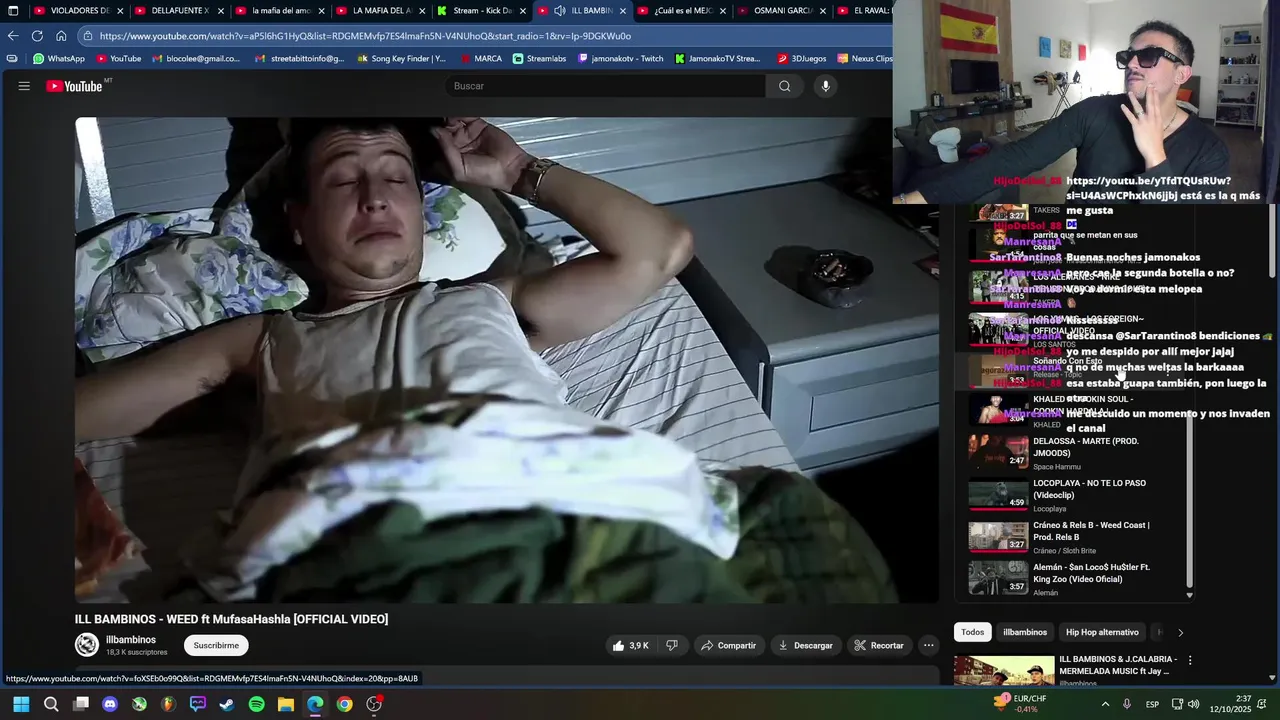The width and height of the screenshot is (1280, 720).
Task: Show hidden system tray icons
Action: point(1105,704)
